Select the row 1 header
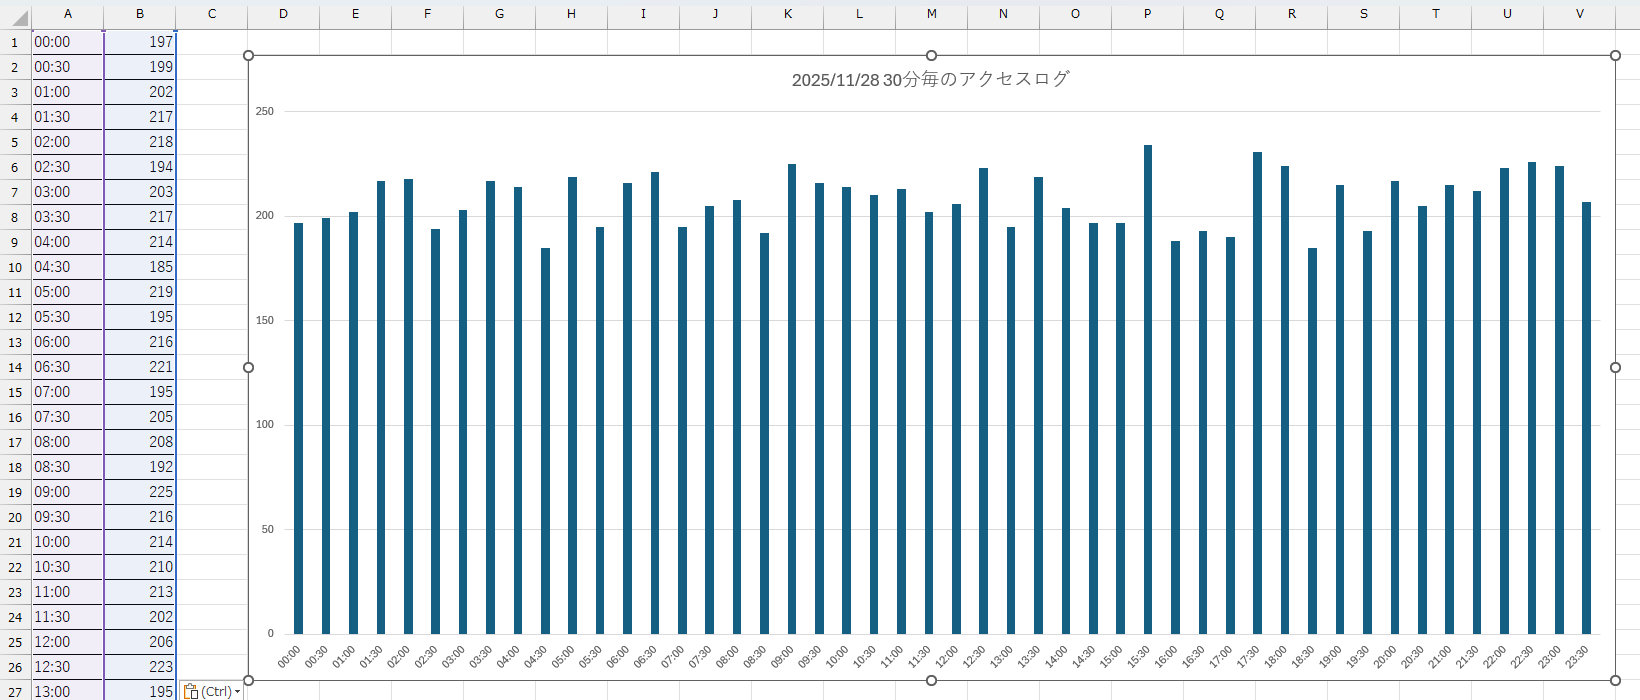The width and height of the screenshot is (1640, 700). pyautogui.click(x=15, y=42)
